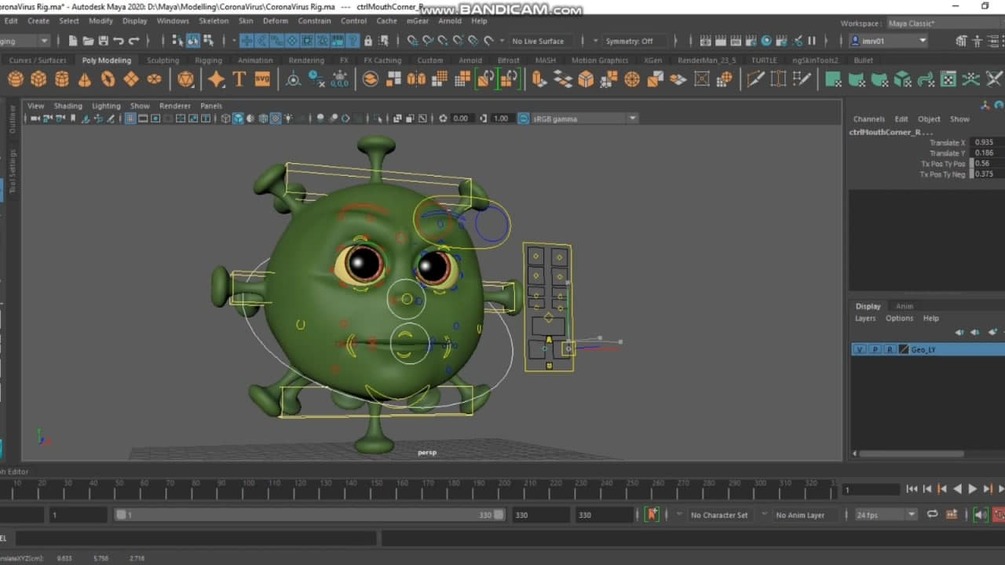Click the SVG tool shelf icon
Viewport: 1005px width, 565px height.
(262, 80)
